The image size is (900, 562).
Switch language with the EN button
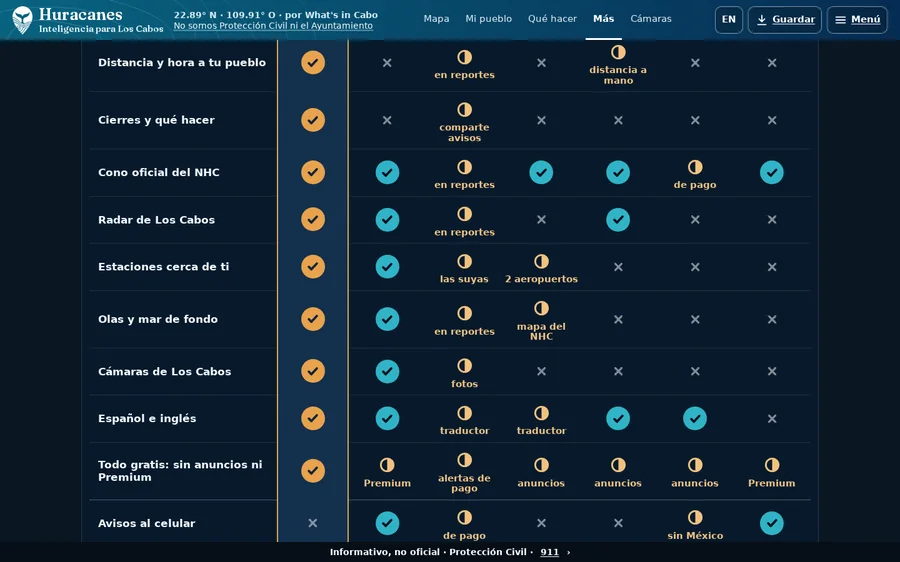click(729, 20)
